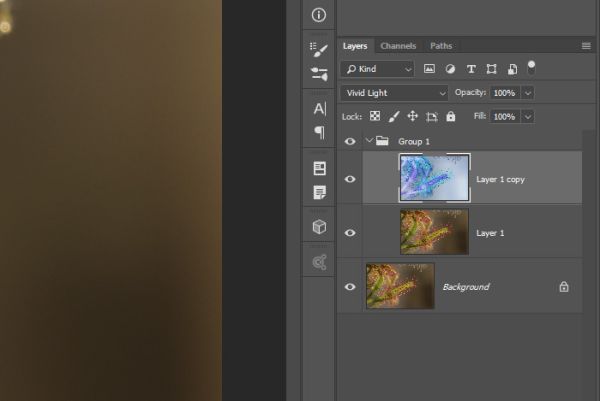Hide the Group 1 layer group
Viewport: 600px width, 401px height.
click(350, 141)
